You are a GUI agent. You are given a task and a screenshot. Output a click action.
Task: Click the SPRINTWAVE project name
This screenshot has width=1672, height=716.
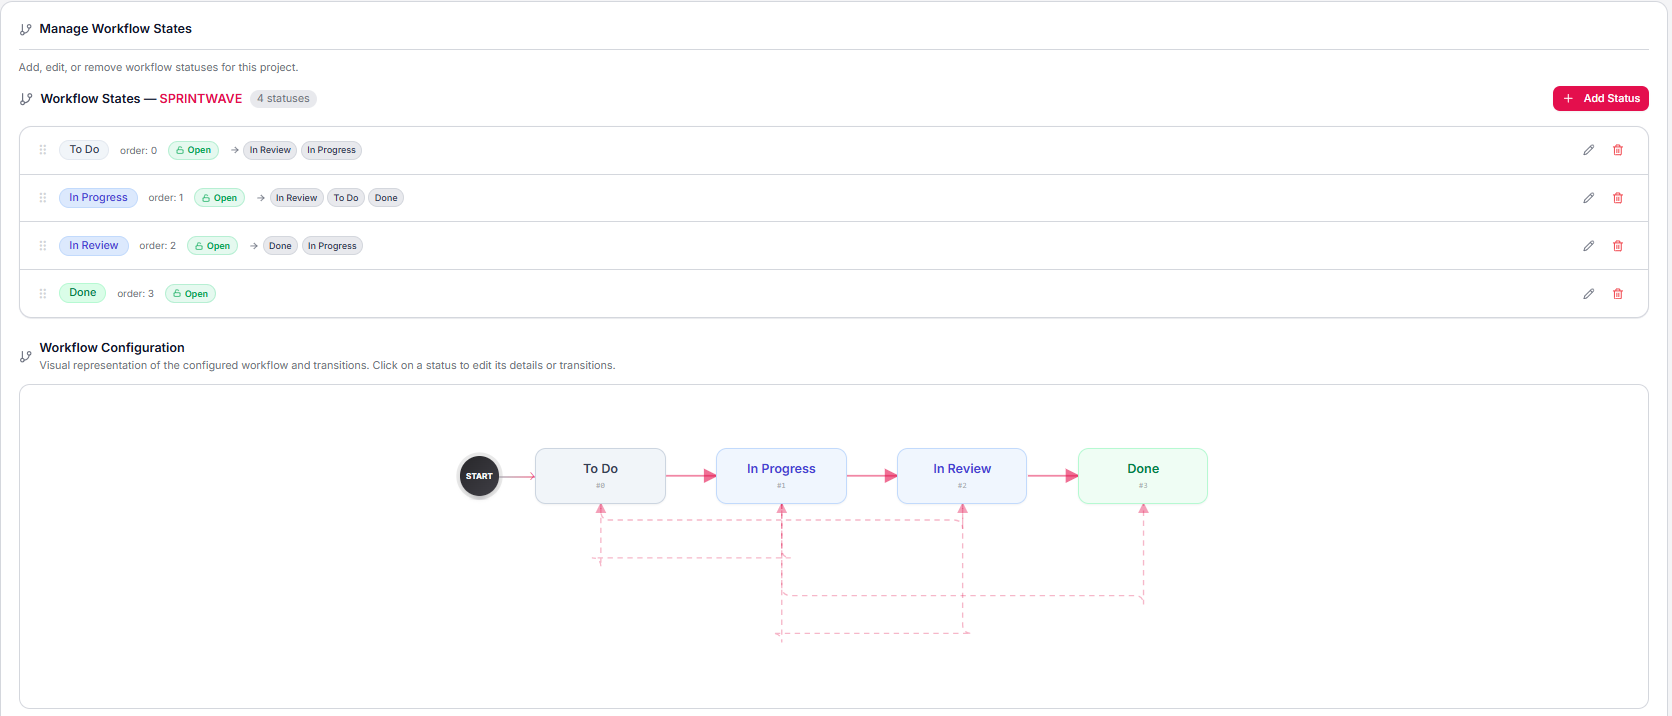pos(201,99)
